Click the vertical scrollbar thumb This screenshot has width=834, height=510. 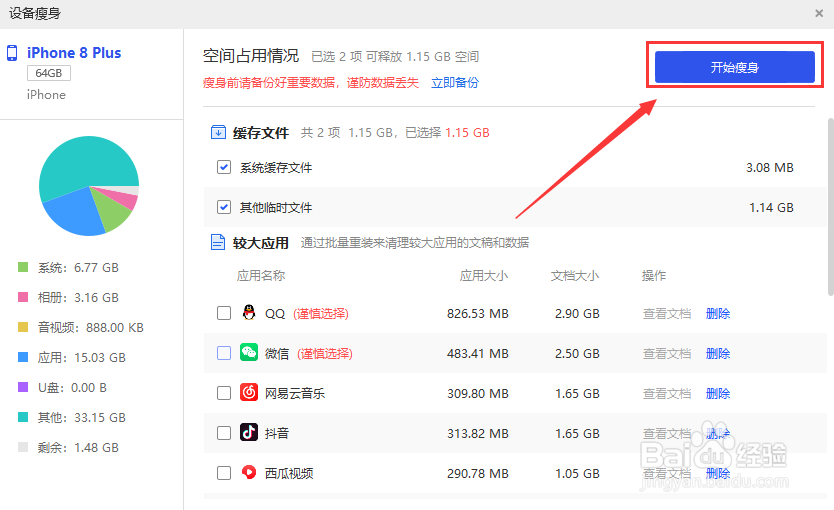830,206
